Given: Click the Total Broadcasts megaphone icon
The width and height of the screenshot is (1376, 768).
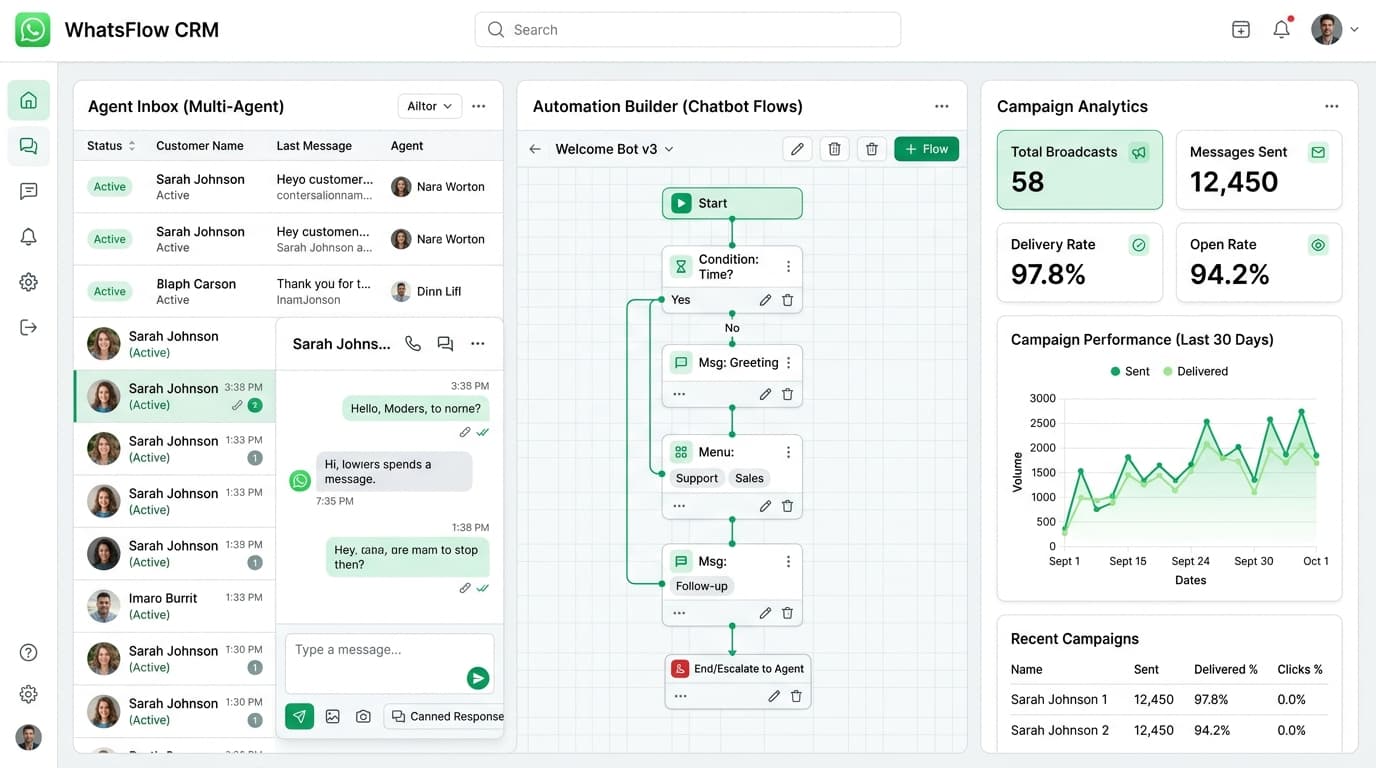Looking at the screenshot, I should coord(1138,152).
